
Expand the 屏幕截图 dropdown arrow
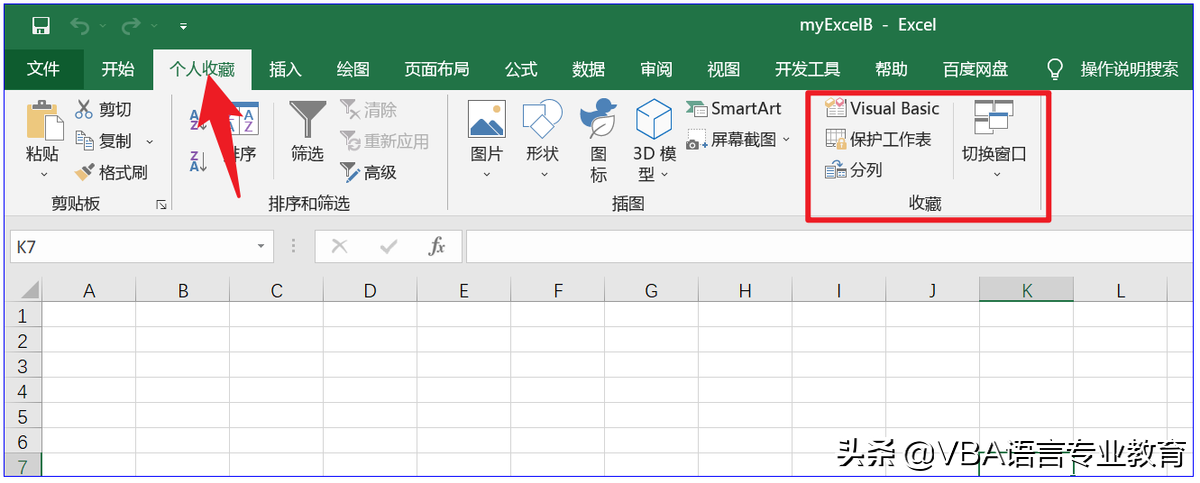click(x=787, y=141)
